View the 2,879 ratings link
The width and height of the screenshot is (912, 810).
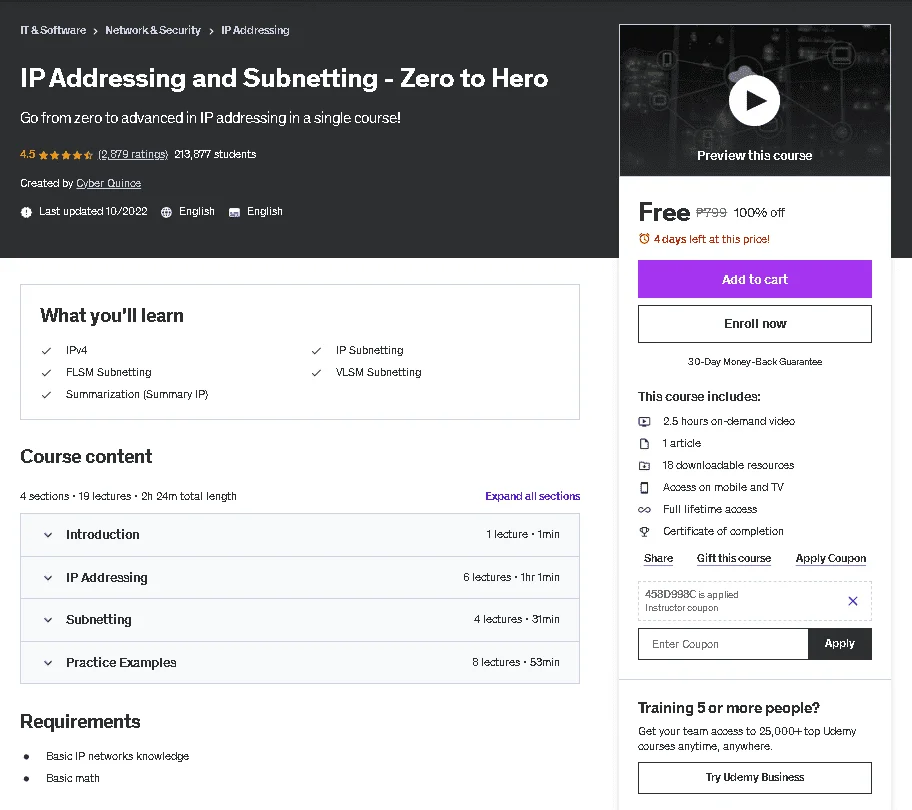point(133,154)
